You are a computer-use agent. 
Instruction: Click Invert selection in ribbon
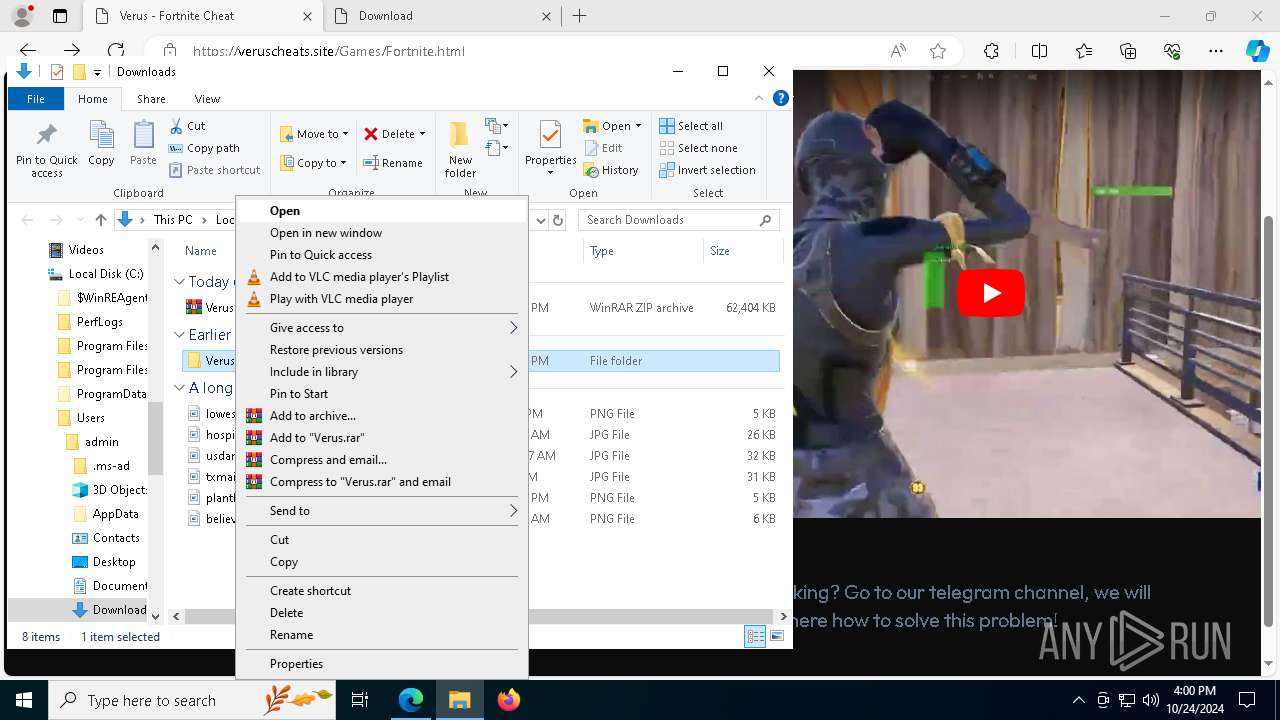click(x=707, y=170)
